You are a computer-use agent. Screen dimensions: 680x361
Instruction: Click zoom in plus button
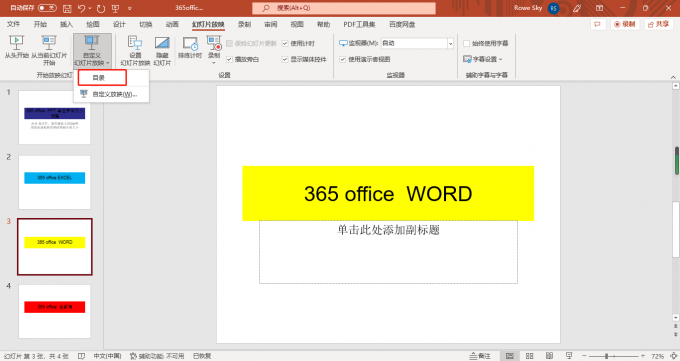(x=643, y=356)
